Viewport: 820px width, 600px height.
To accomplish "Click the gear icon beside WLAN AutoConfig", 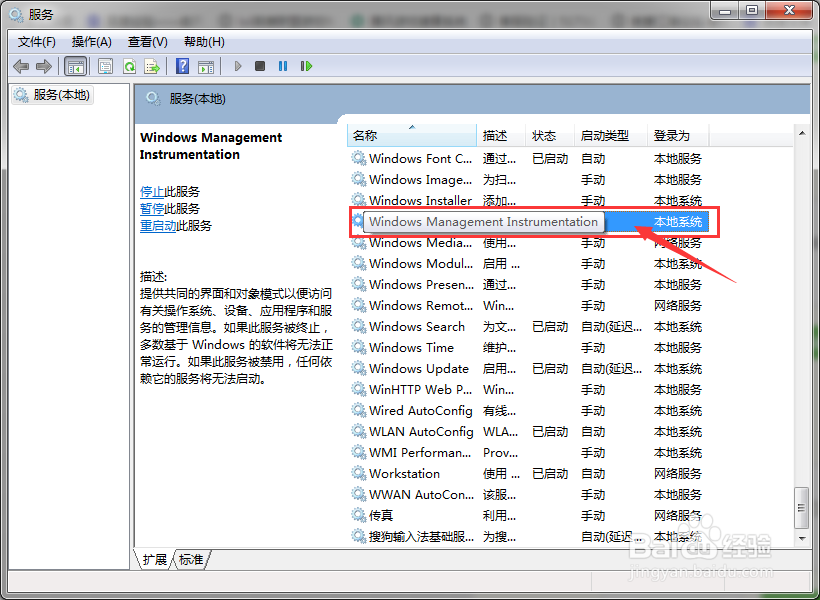I will [358, 432].
